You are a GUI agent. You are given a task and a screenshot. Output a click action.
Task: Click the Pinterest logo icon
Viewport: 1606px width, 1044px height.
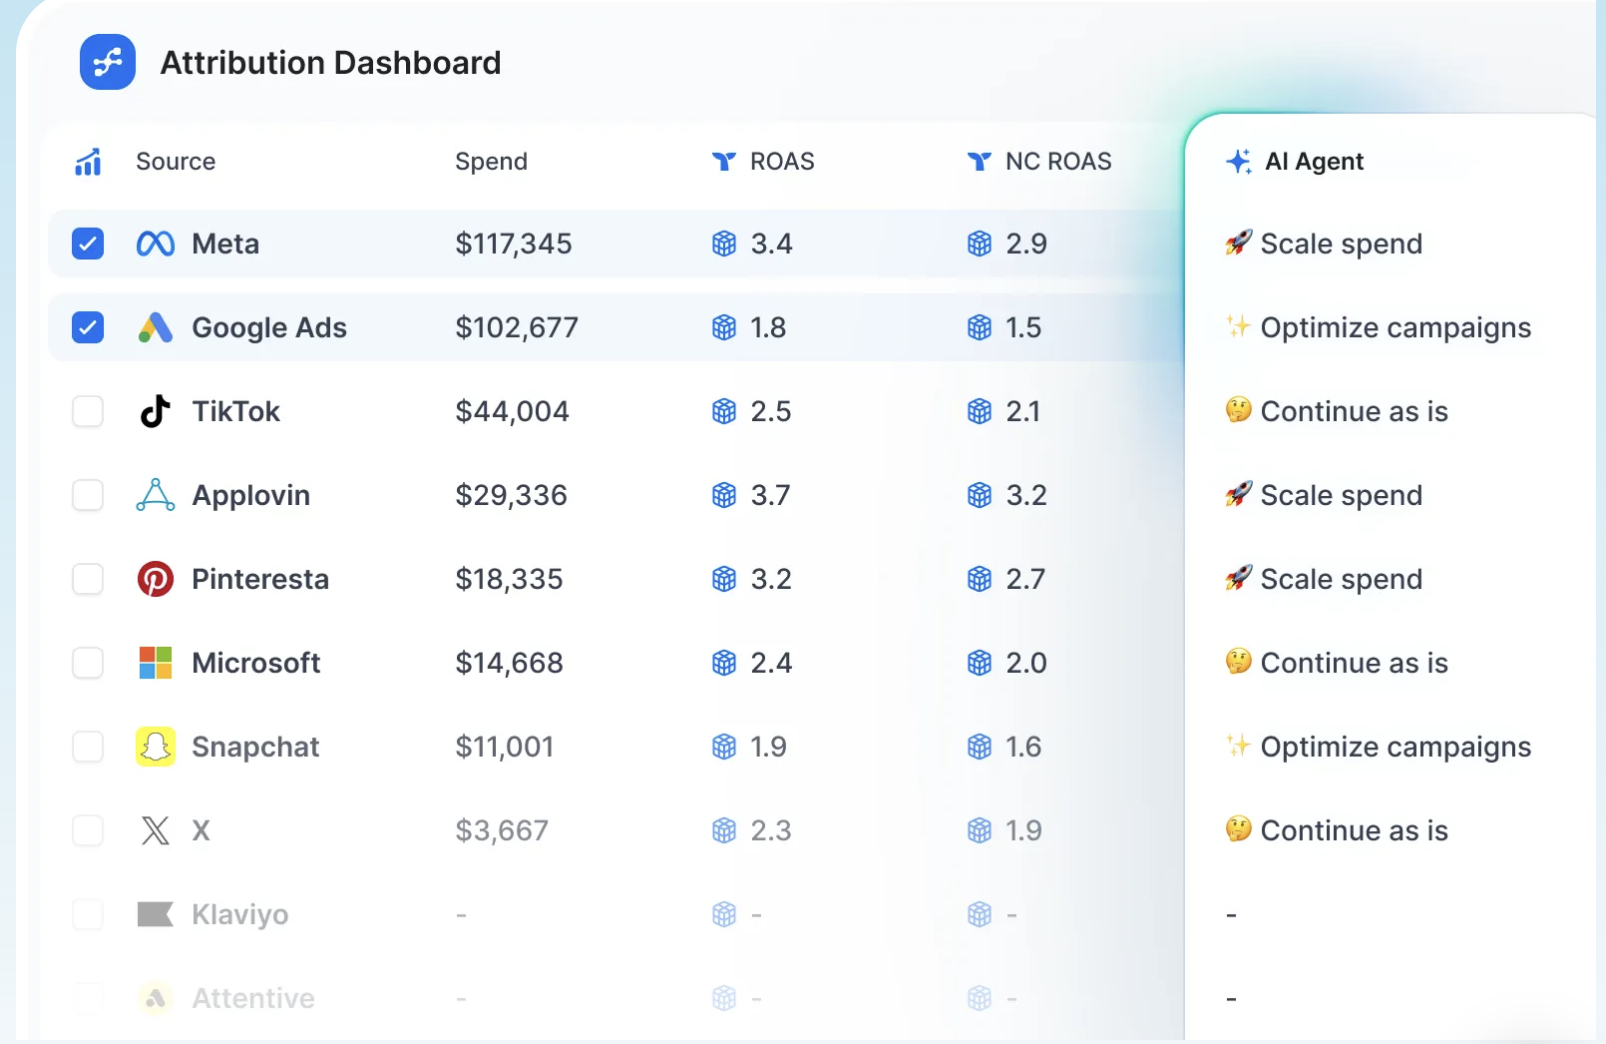(x=155, y=579)
